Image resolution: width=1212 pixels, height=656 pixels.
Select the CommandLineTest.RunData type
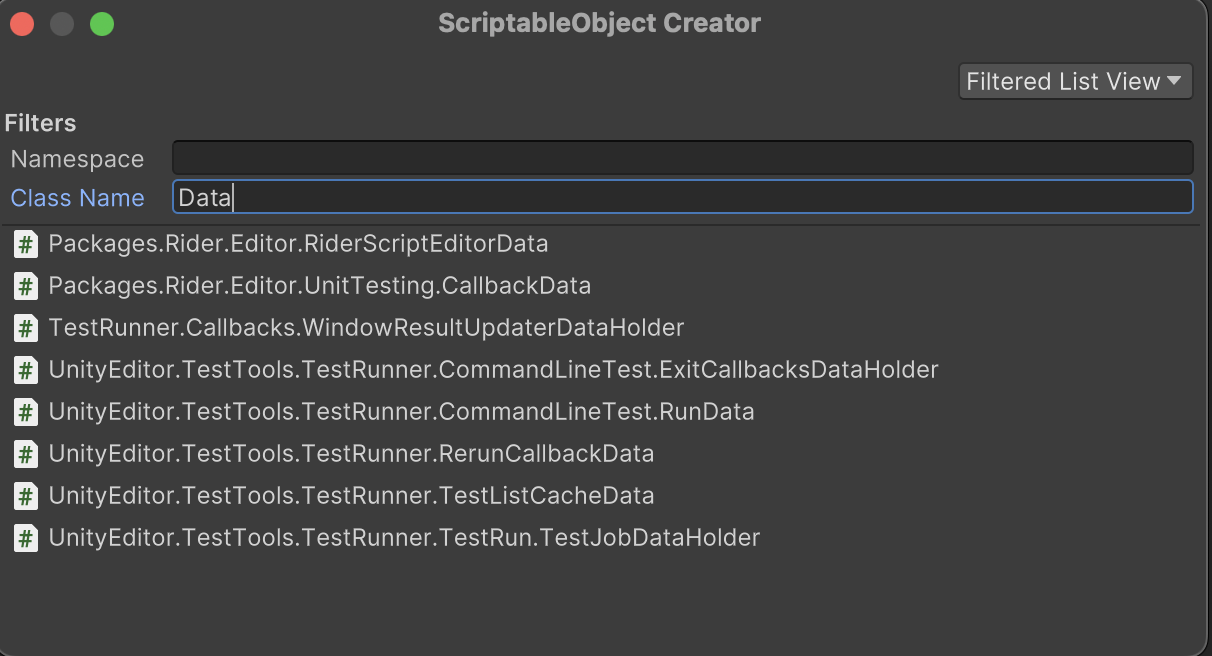[x=401, y=412]
